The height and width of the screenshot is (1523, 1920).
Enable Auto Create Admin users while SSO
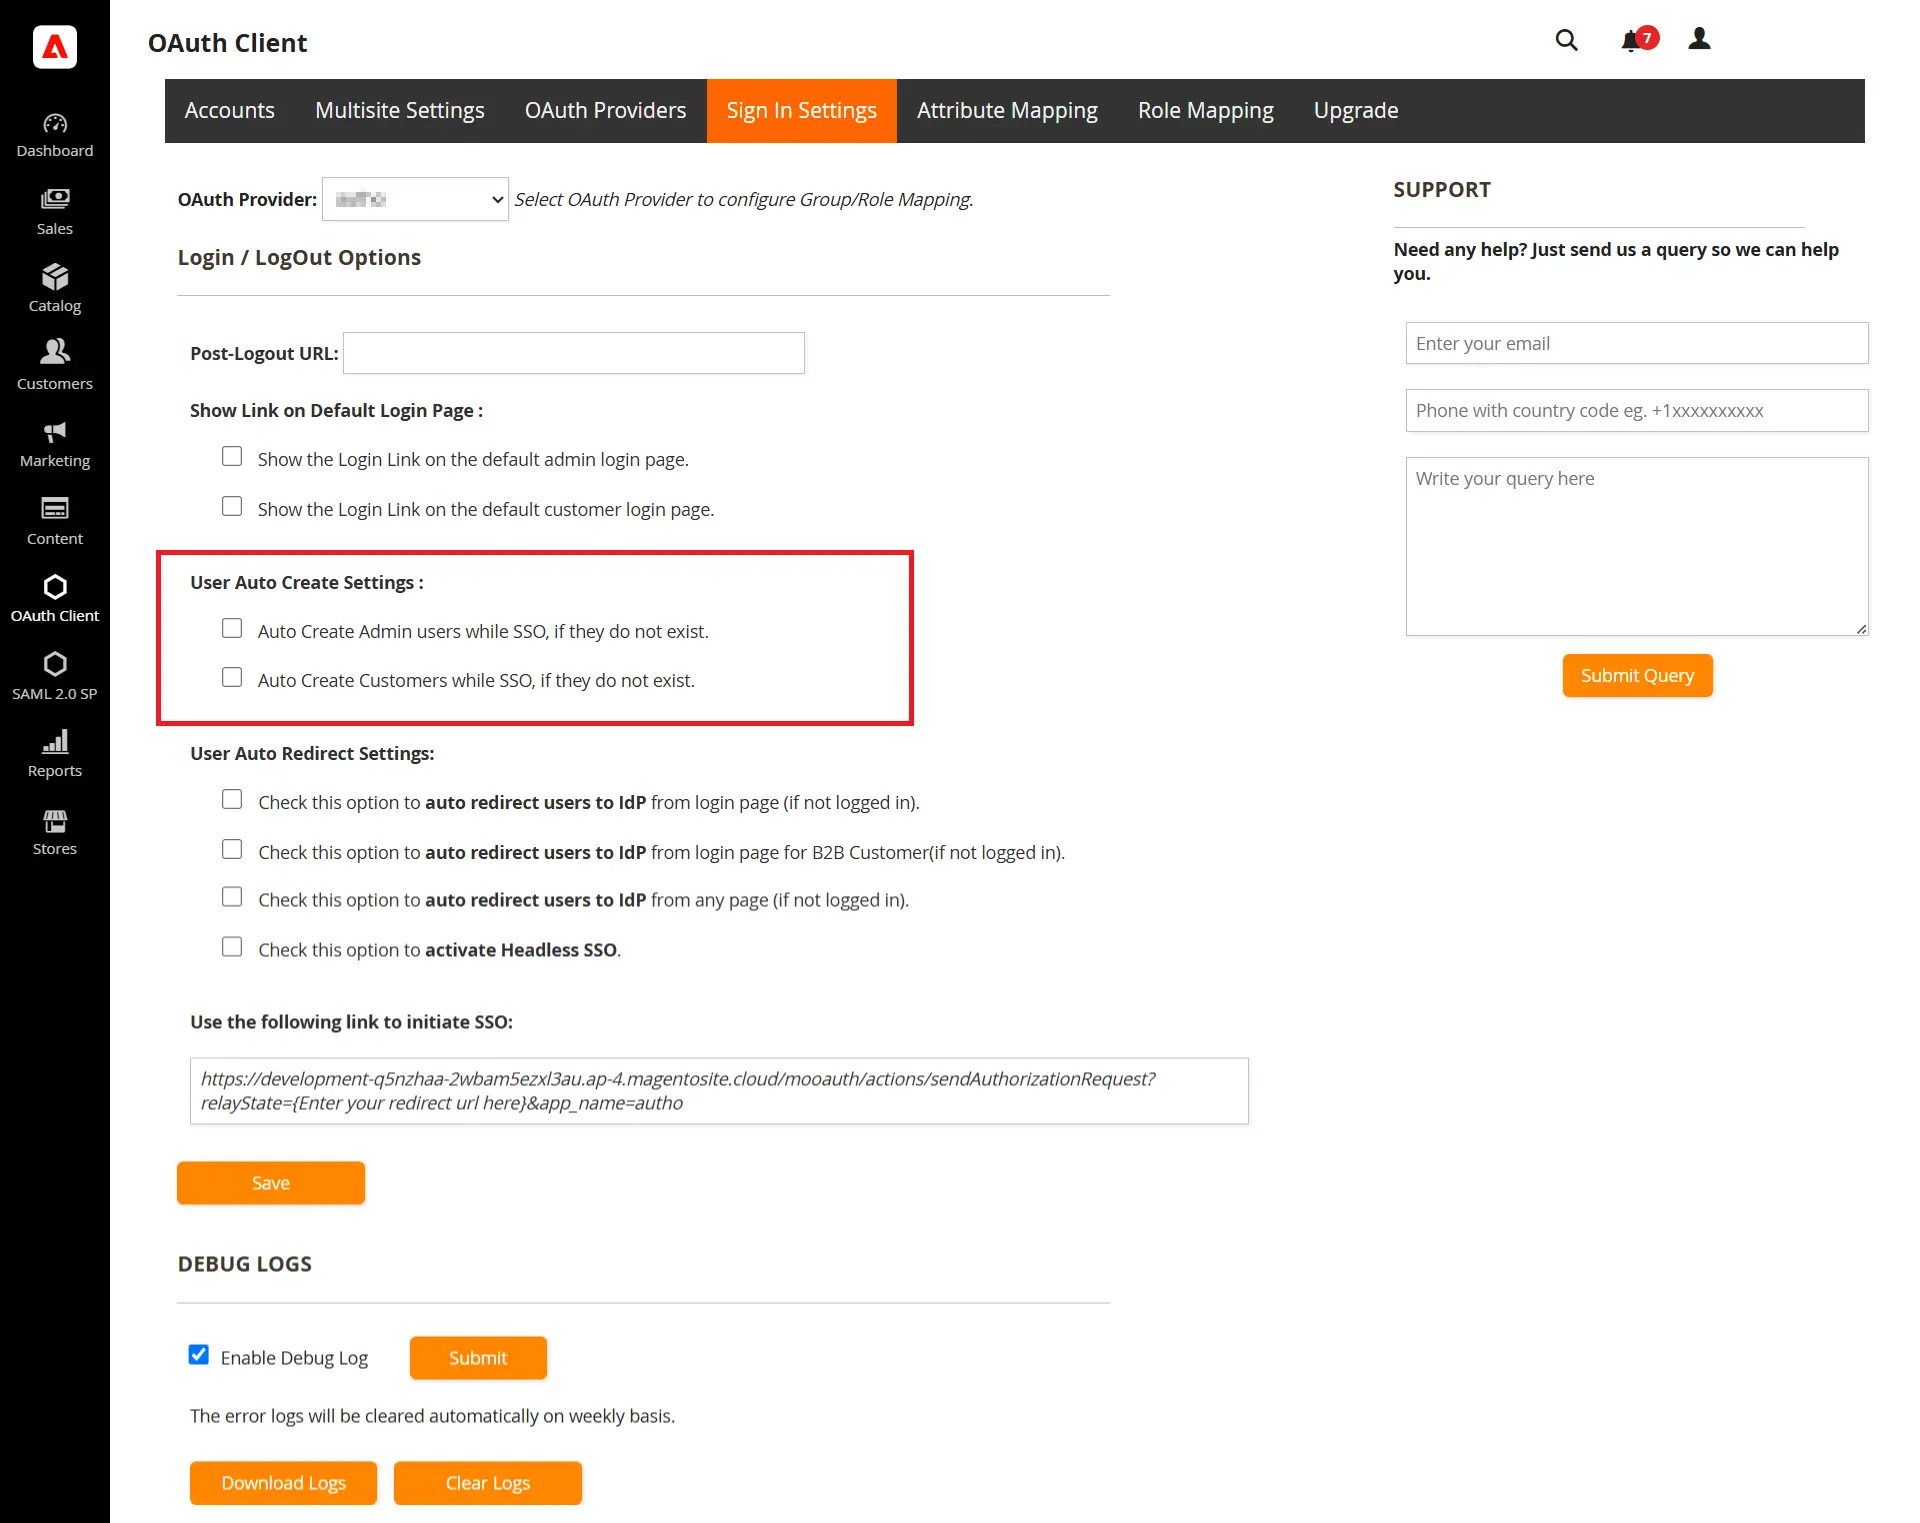[x=232, y=629]
